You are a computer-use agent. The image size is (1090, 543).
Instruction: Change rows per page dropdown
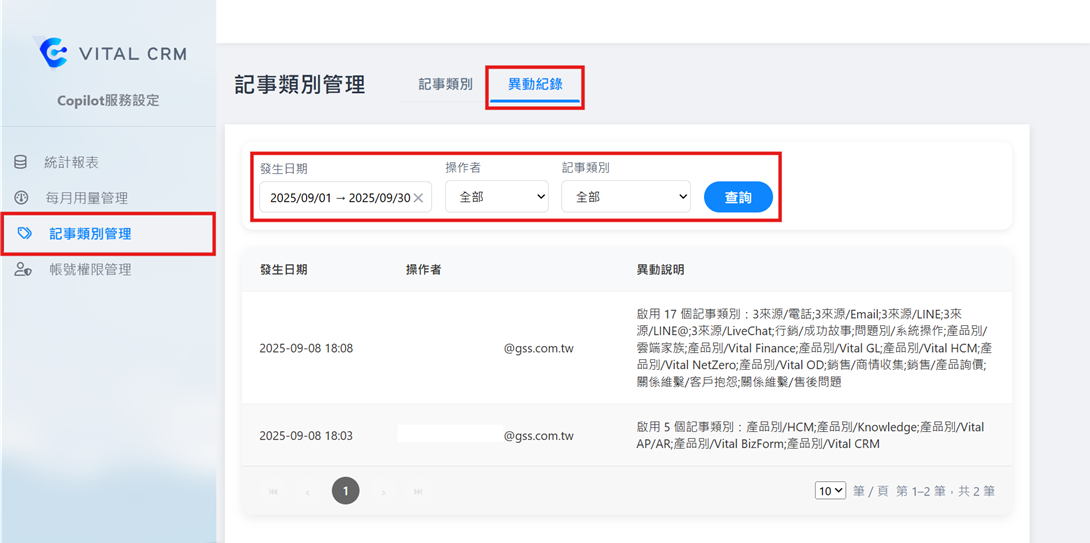830,491
